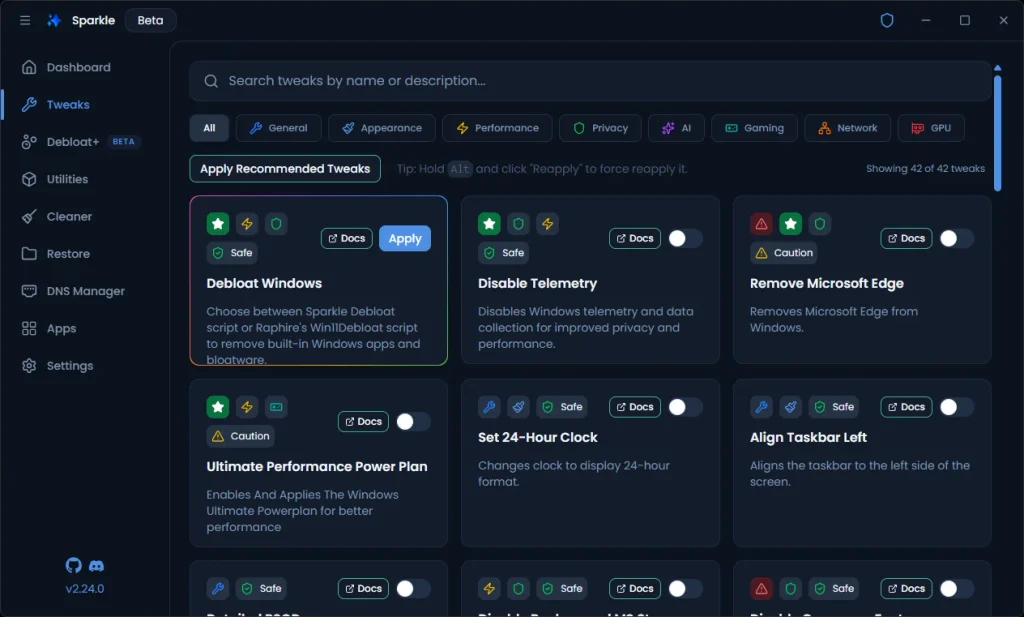Screen dimensions: 1024x617
Task: Open Settings via its gear icon
Action: click(29, 366)
